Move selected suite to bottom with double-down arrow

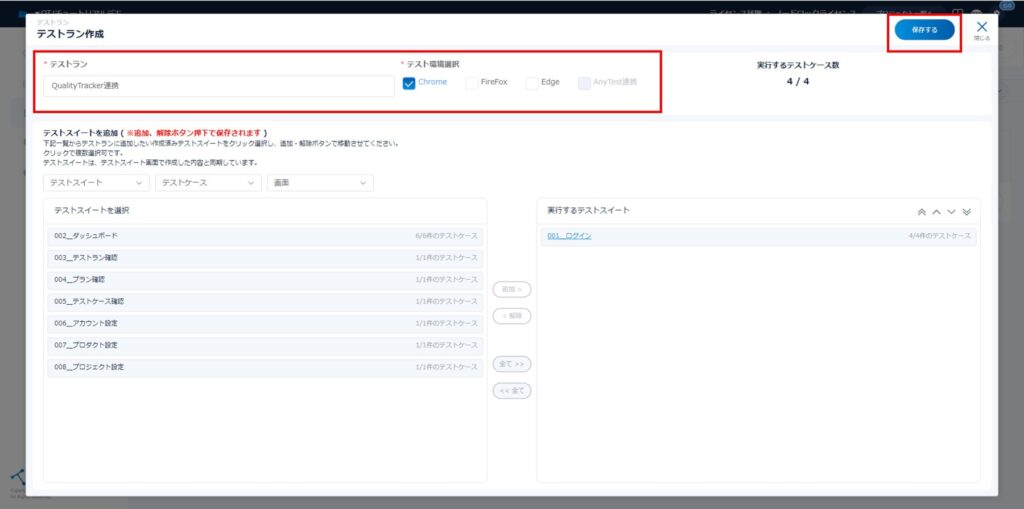pos(966,212)
